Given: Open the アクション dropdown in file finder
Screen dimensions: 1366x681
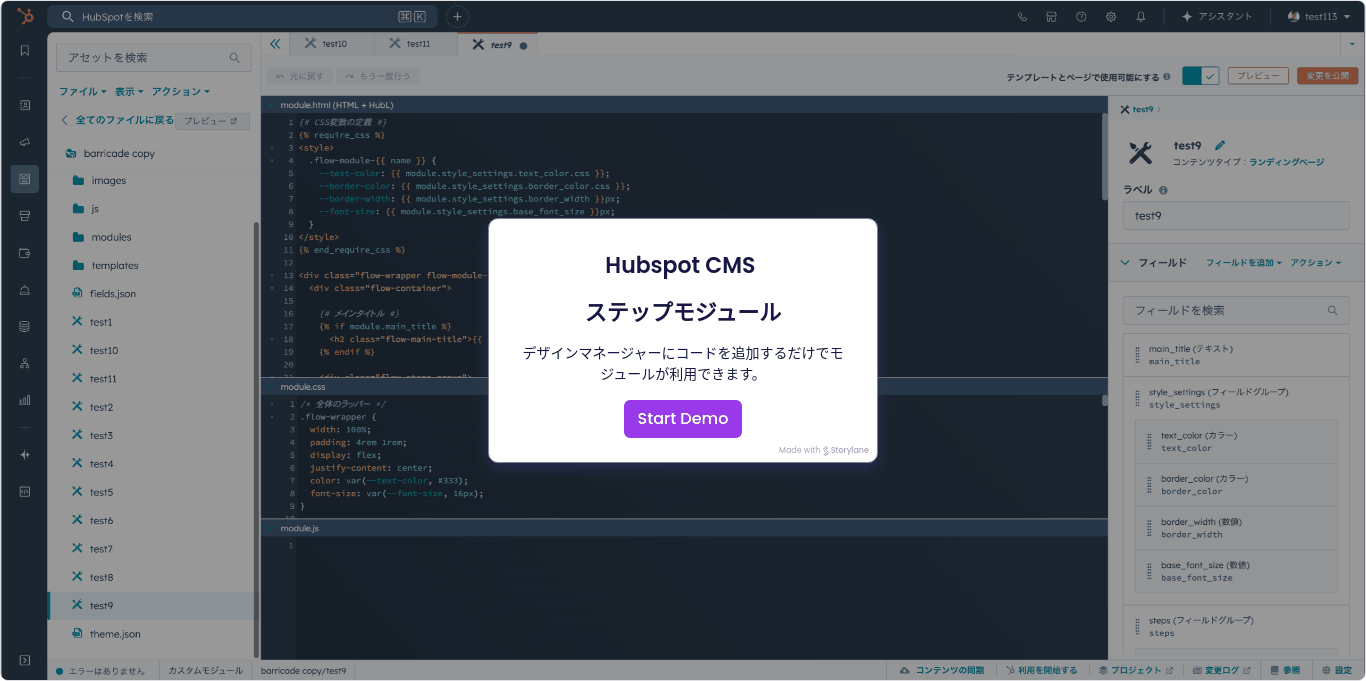Looking at the screenshot, I should (x=180, y=92).
